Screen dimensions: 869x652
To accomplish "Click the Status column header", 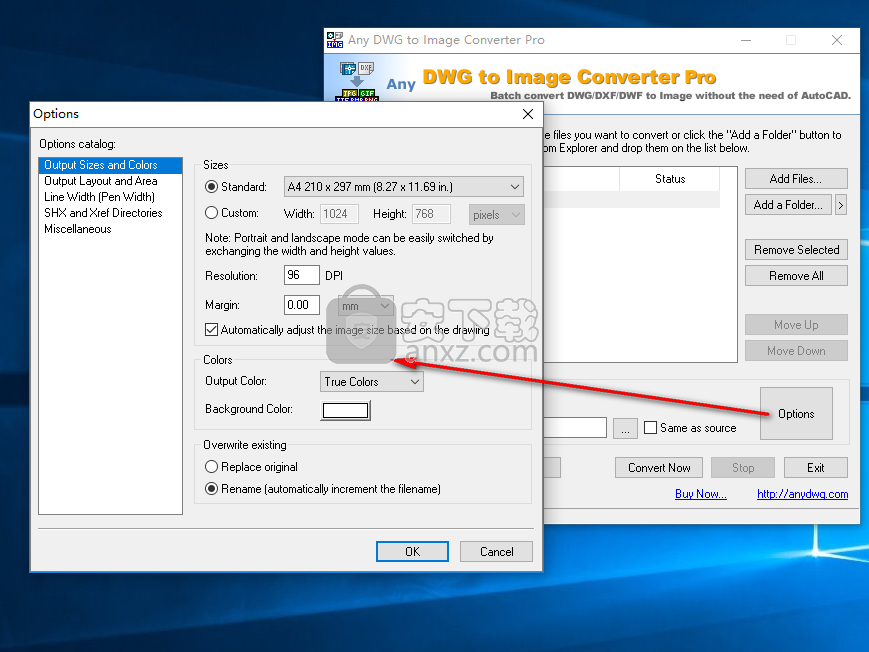I will tap(669, 179).
